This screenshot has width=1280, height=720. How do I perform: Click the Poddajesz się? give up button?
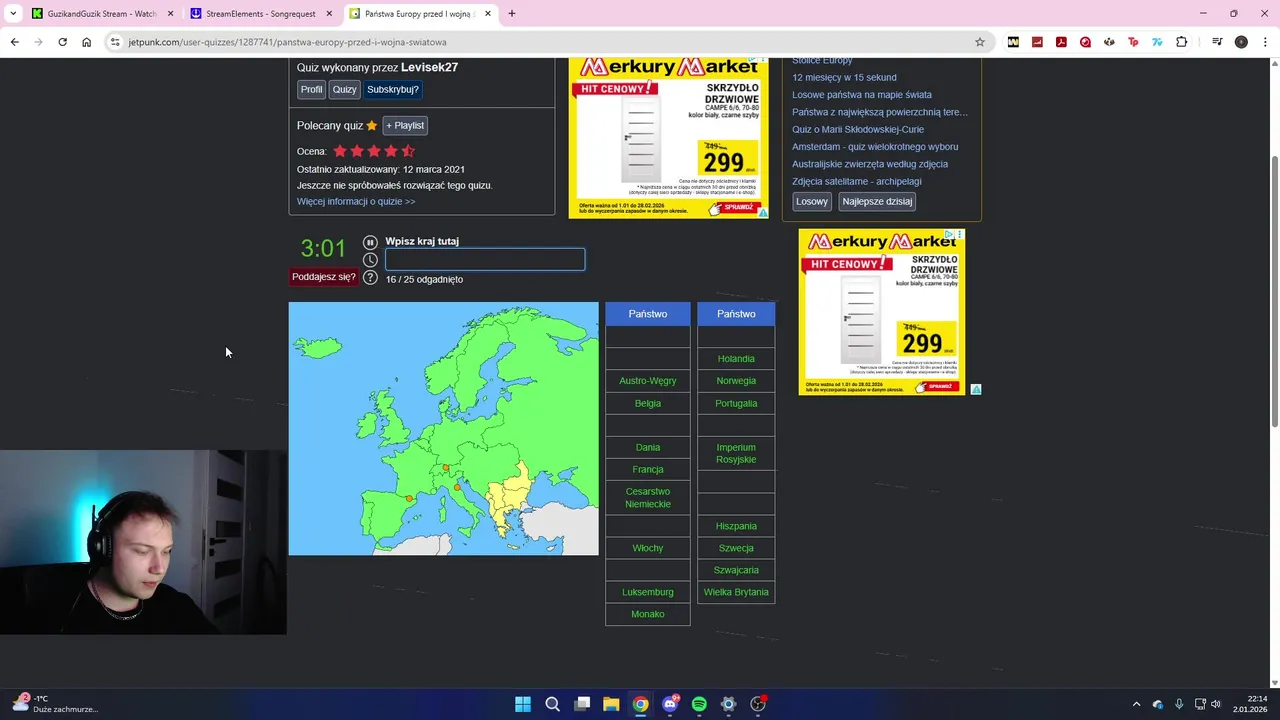(x=323, y=277)
